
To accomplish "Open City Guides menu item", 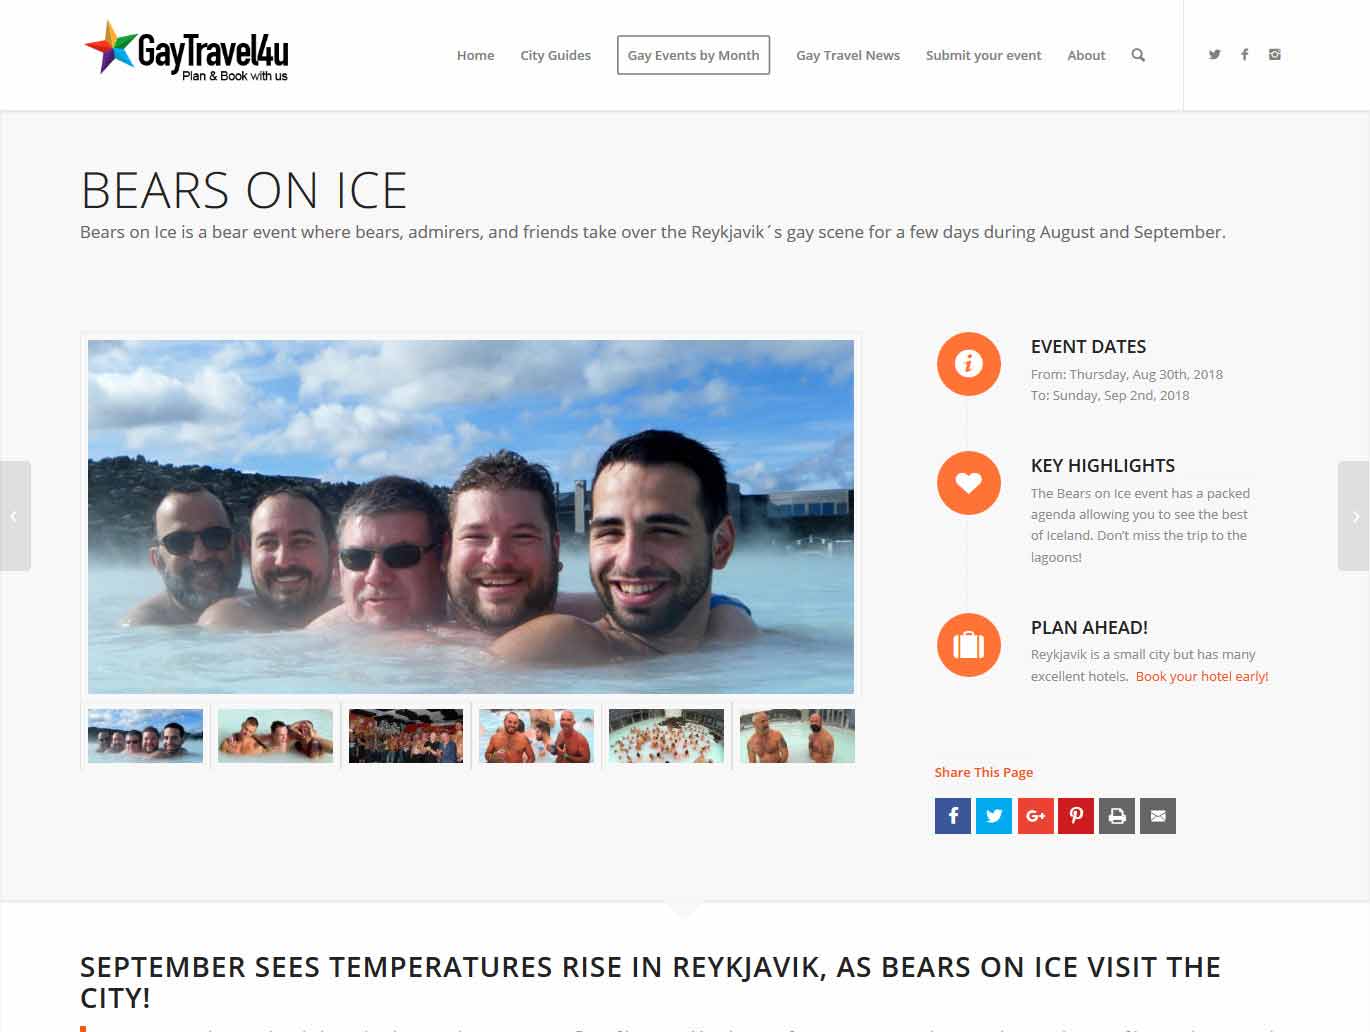I will (x=555, y=55).
